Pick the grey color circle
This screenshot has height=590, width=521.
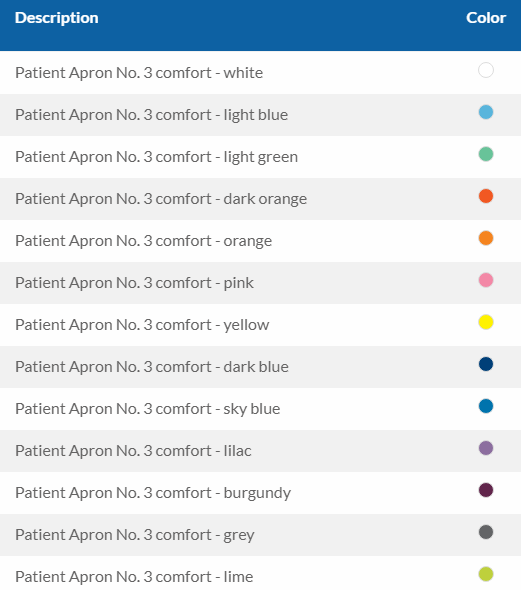(486, 532)
